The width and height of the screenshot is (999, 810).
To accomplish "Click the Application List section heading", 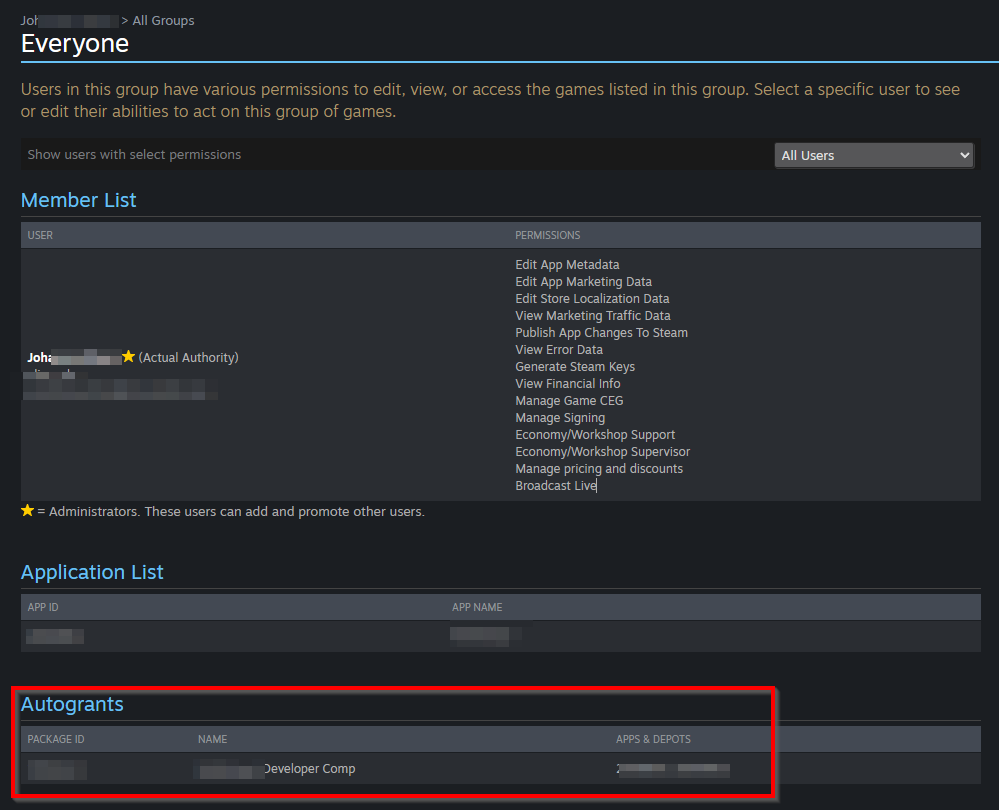I will click(x=92, y=572).
